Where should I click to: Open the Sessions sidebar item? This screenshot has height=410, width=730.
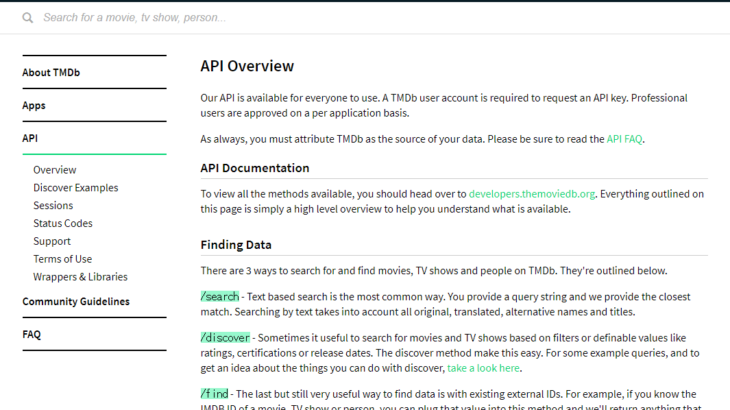53,206
